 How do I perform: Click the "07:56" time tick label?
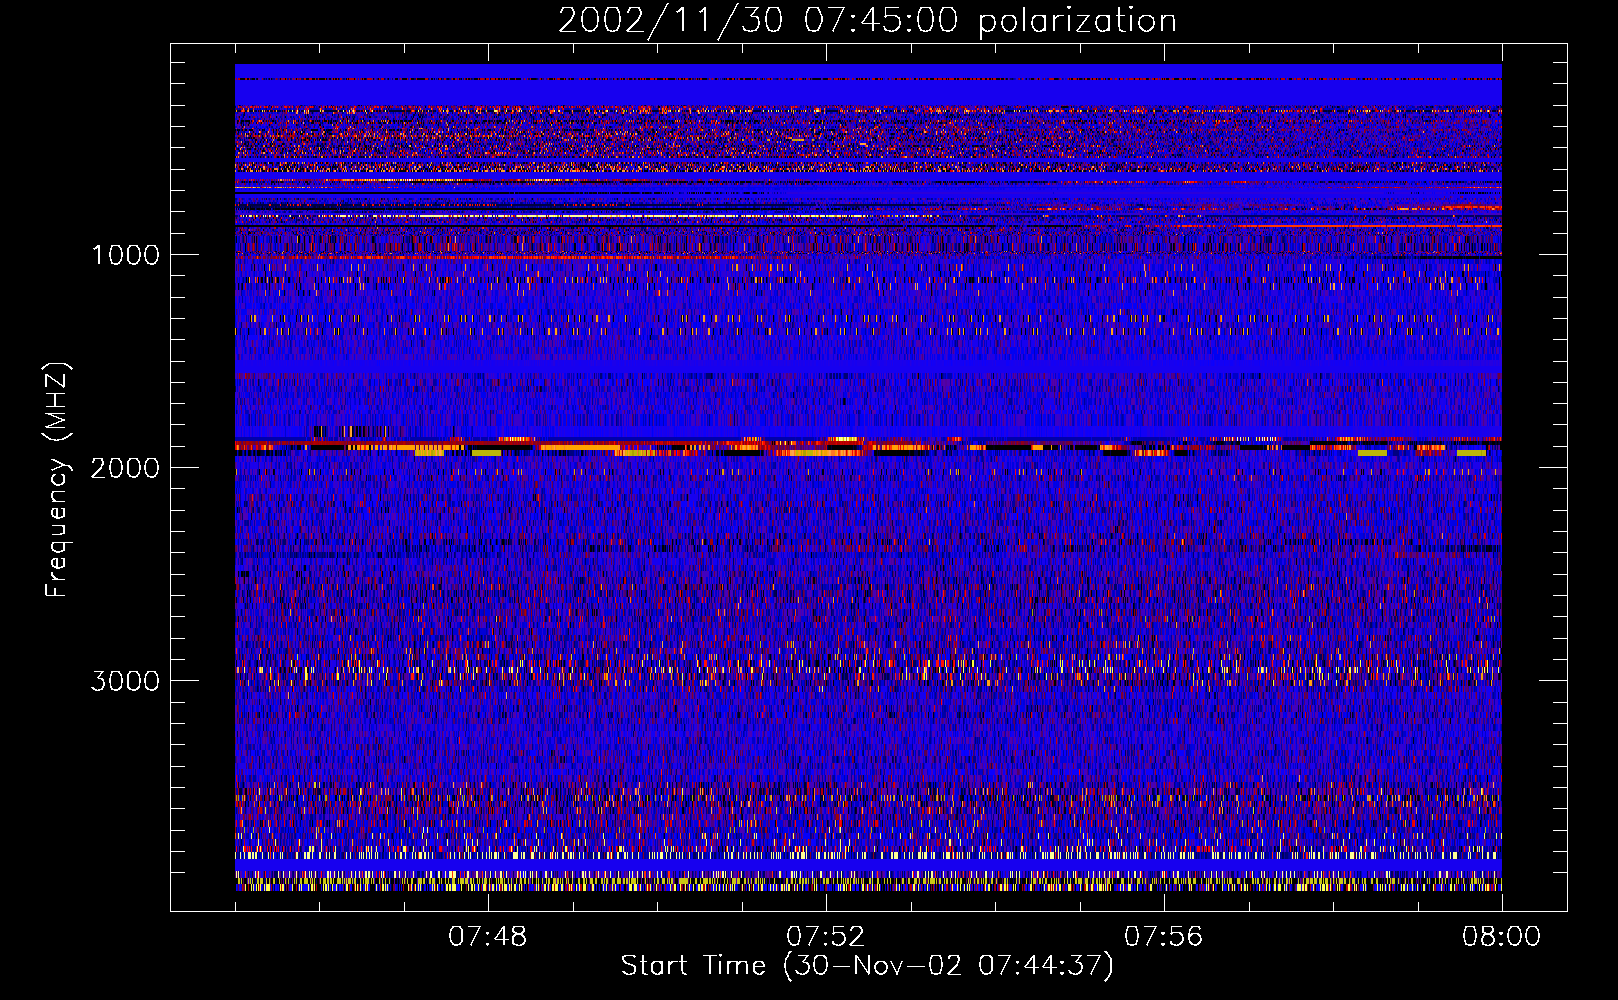(1163, 937)
